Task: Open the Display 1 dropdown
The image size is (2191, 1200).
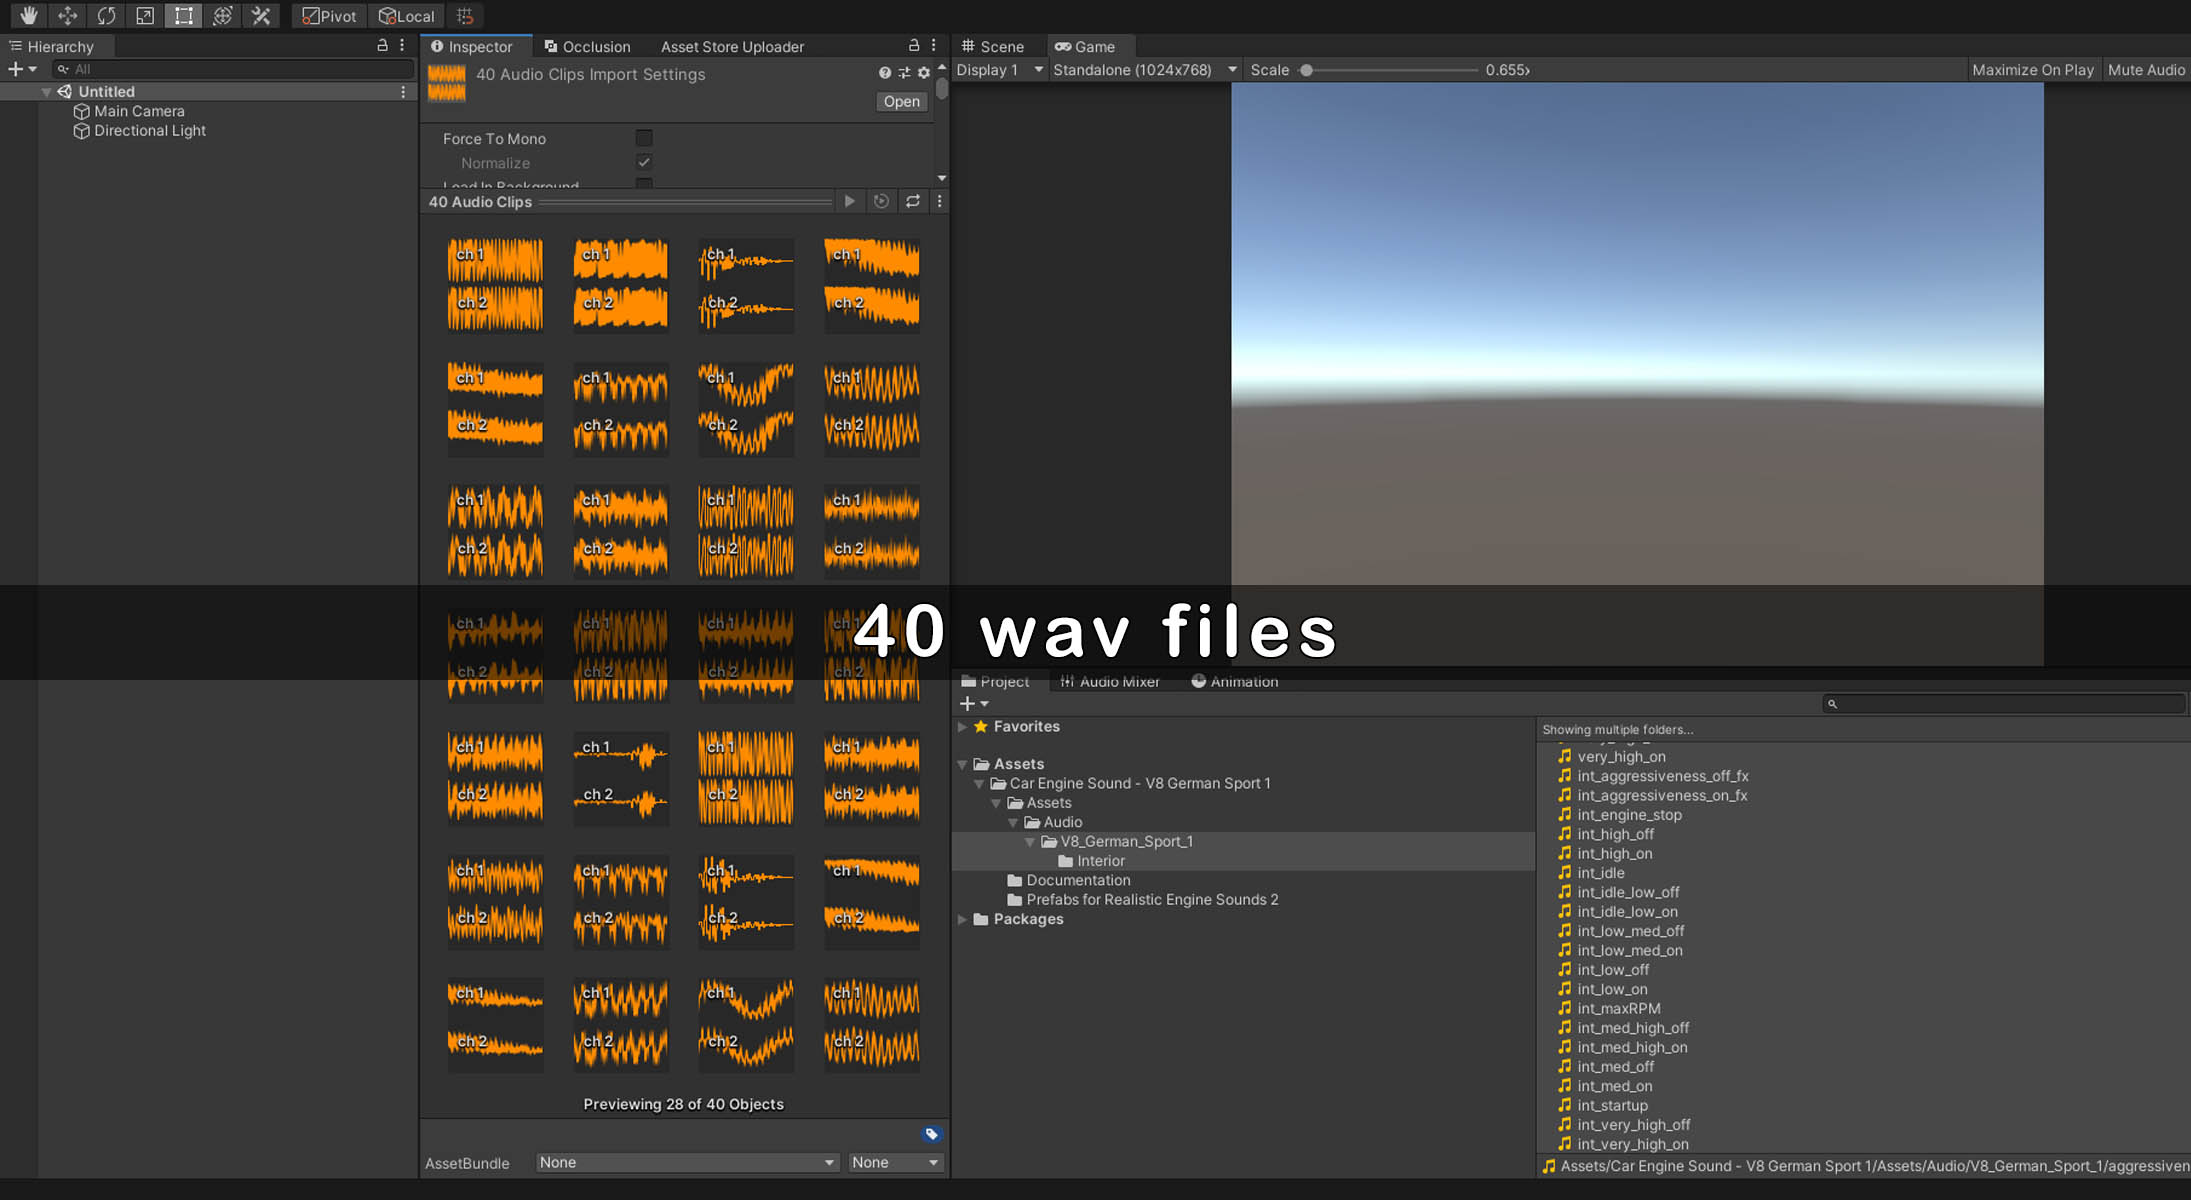Action: 999,70
